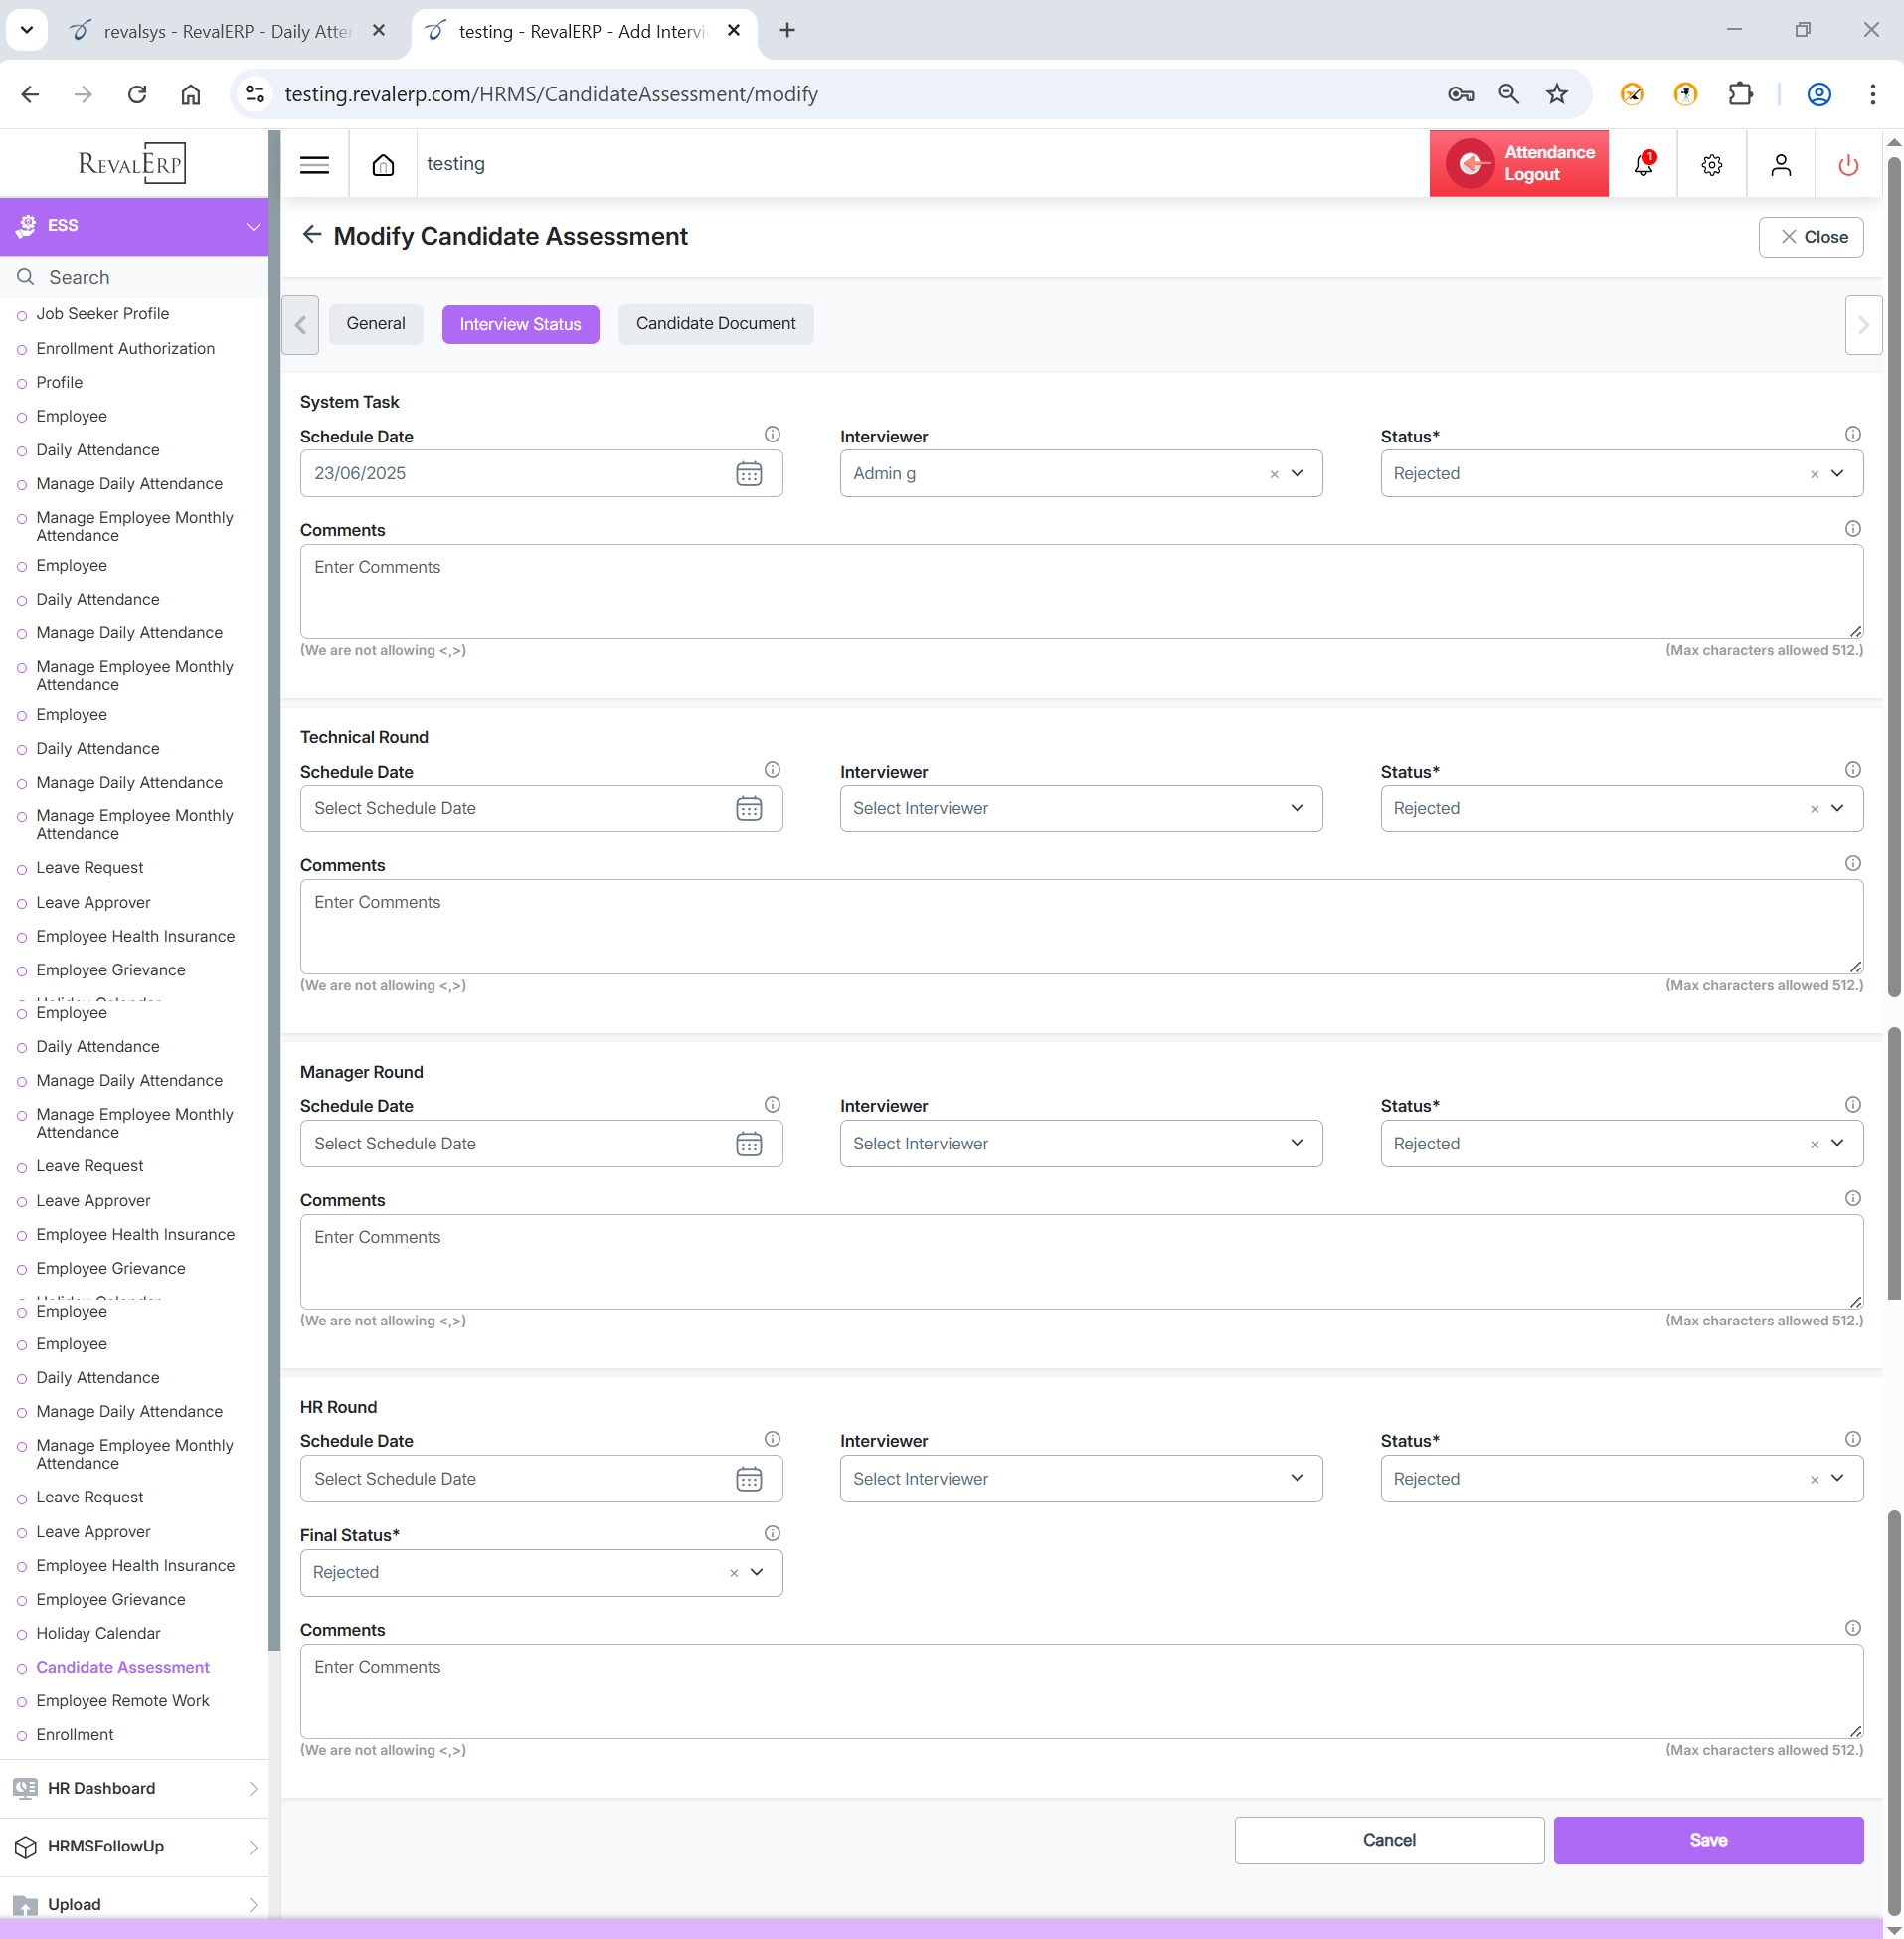Click info icon next to Final Status
Viewport: 1904px width, 1939px height.
[772, 1533]
